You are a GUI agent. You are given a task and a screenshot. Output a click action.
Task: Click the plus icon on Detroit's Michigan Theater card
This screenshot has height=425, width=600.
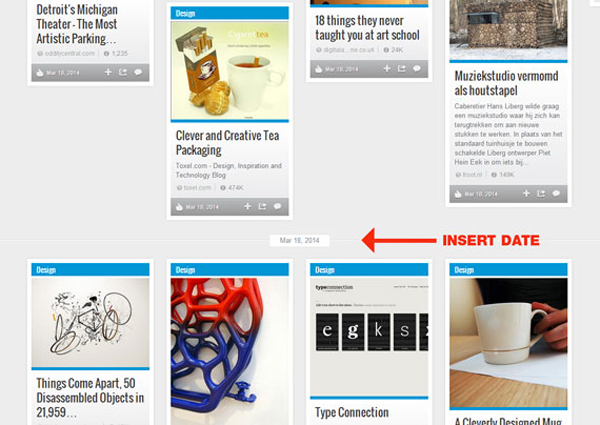point(108,72)
